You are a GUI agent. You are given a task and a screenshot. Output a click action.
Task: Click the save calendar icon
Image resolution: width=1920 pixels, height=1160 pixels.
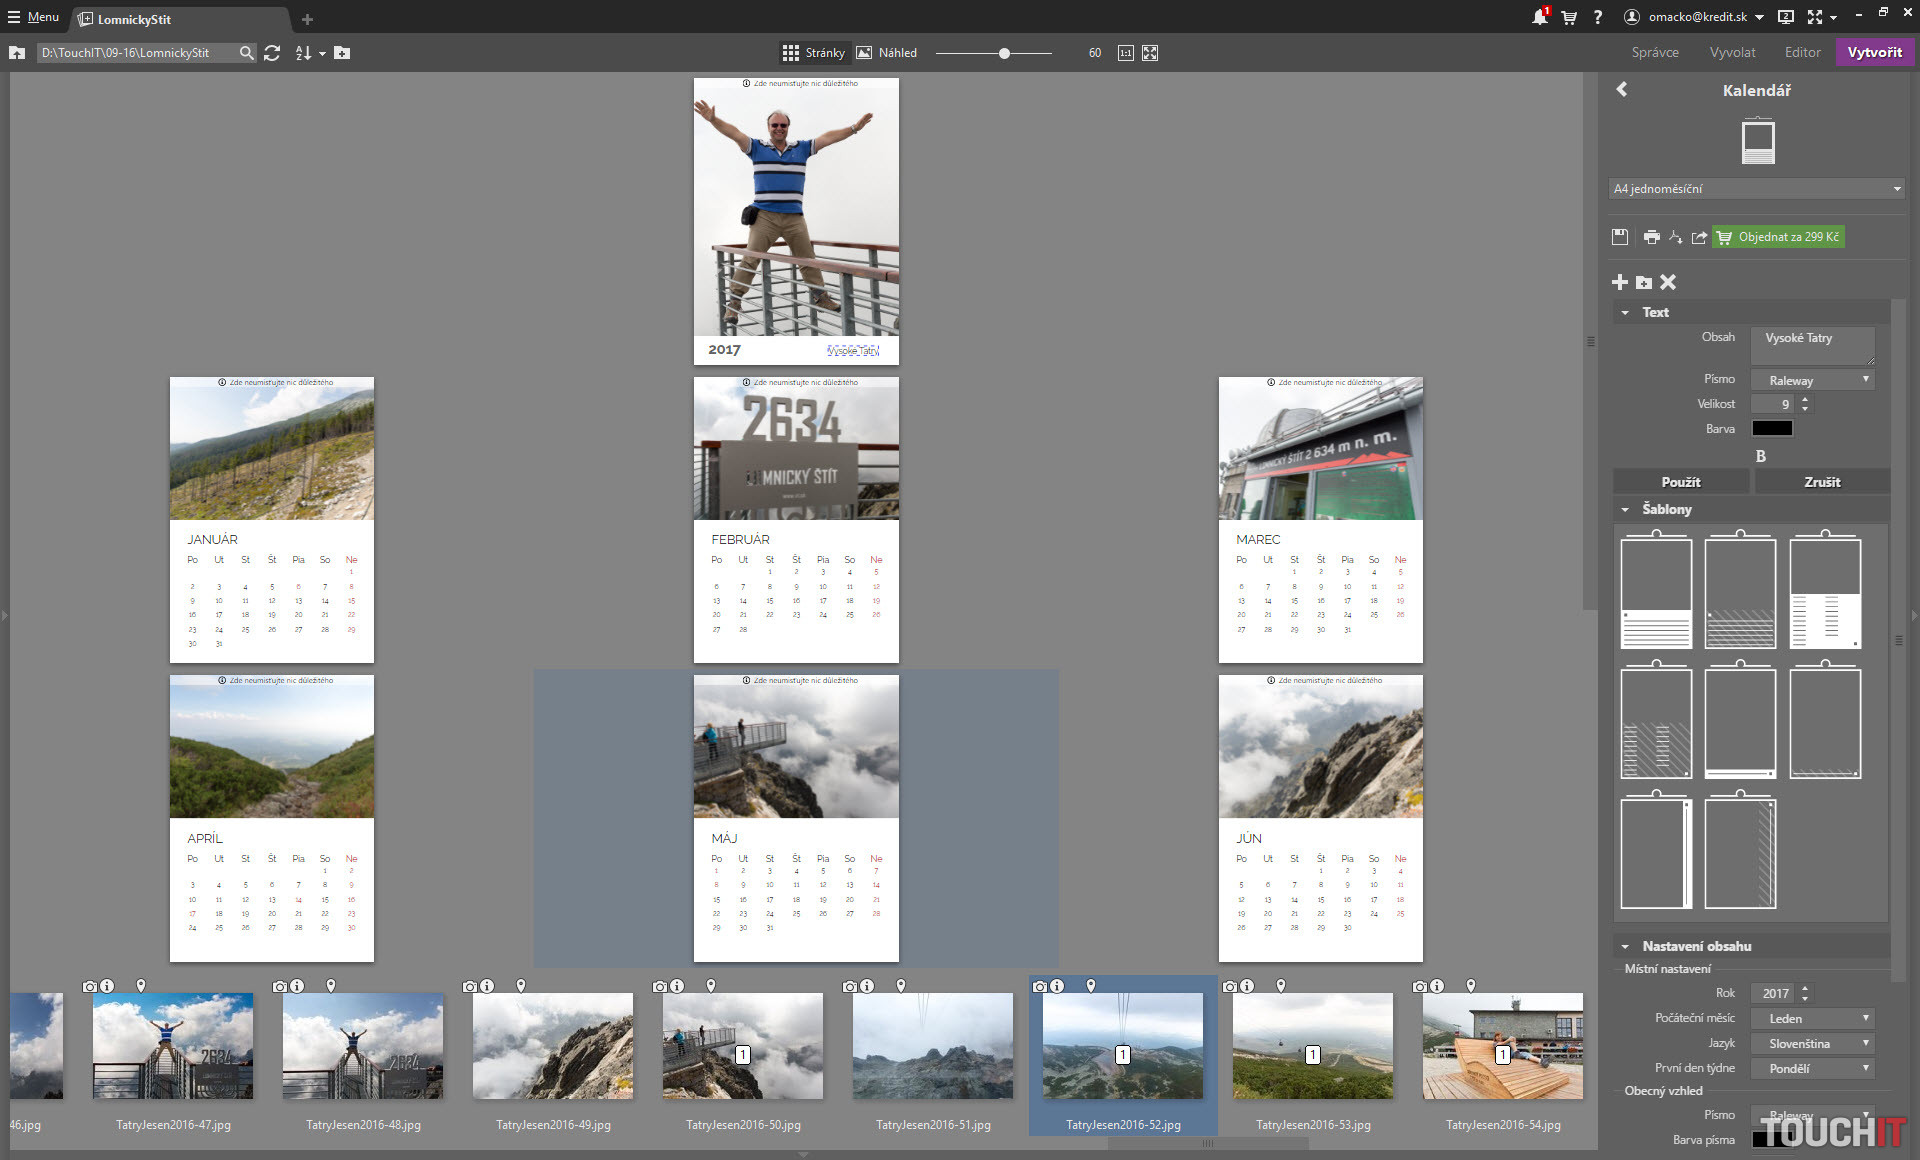point(1620,237)
